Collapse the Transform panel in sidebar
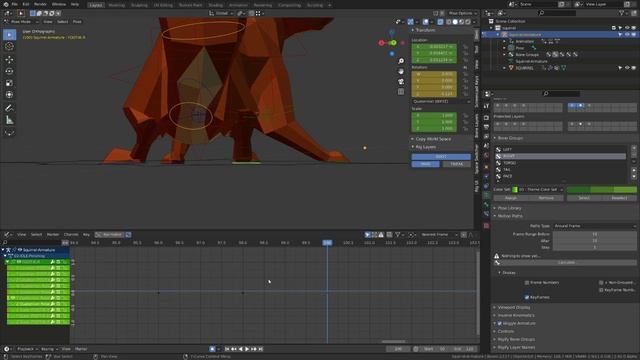 (x=424, y=30)
